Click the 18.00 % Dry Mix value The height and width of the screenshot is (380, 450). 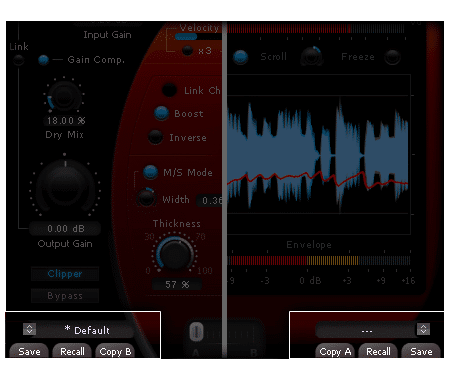click(66, 121)
